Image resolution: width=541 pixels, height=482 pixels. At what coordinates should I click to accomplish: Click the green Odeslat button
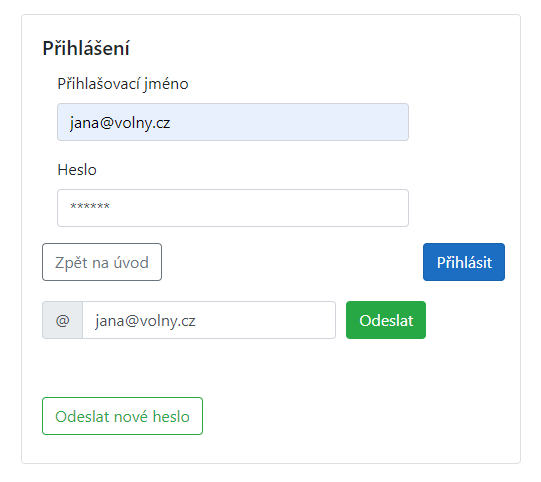coord(386,320)
